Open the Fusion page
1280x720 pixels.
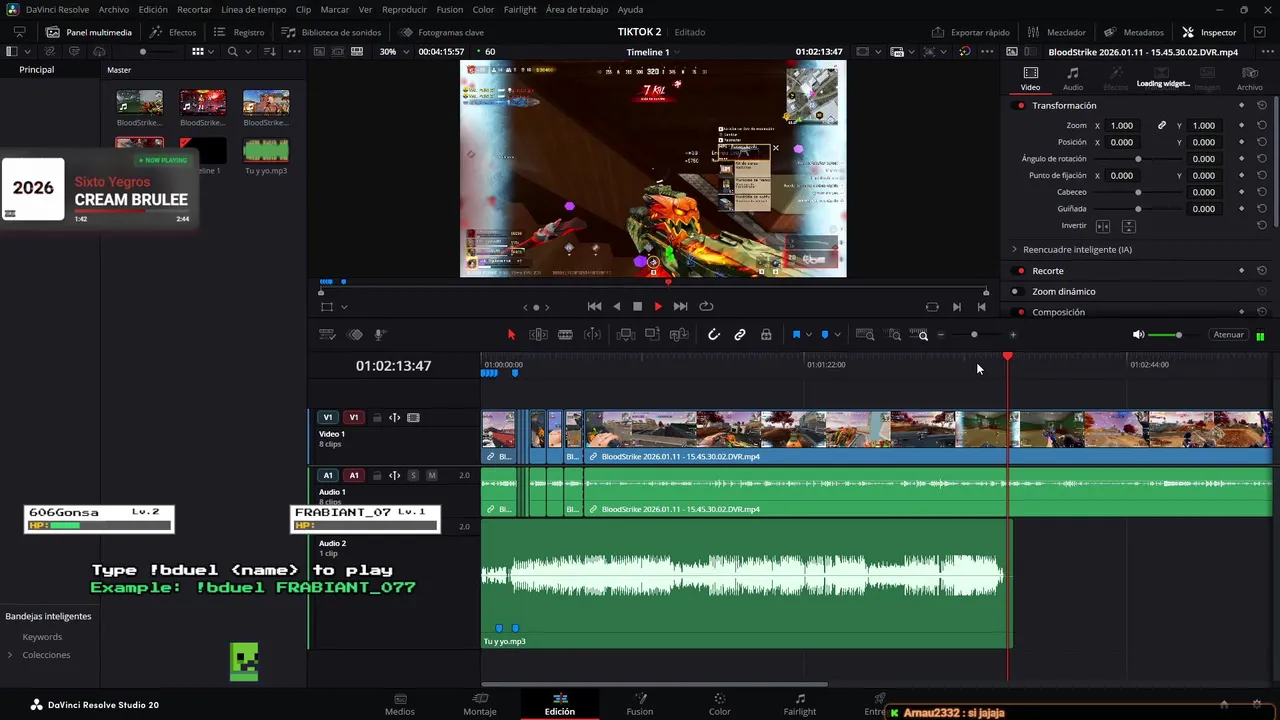640,704
